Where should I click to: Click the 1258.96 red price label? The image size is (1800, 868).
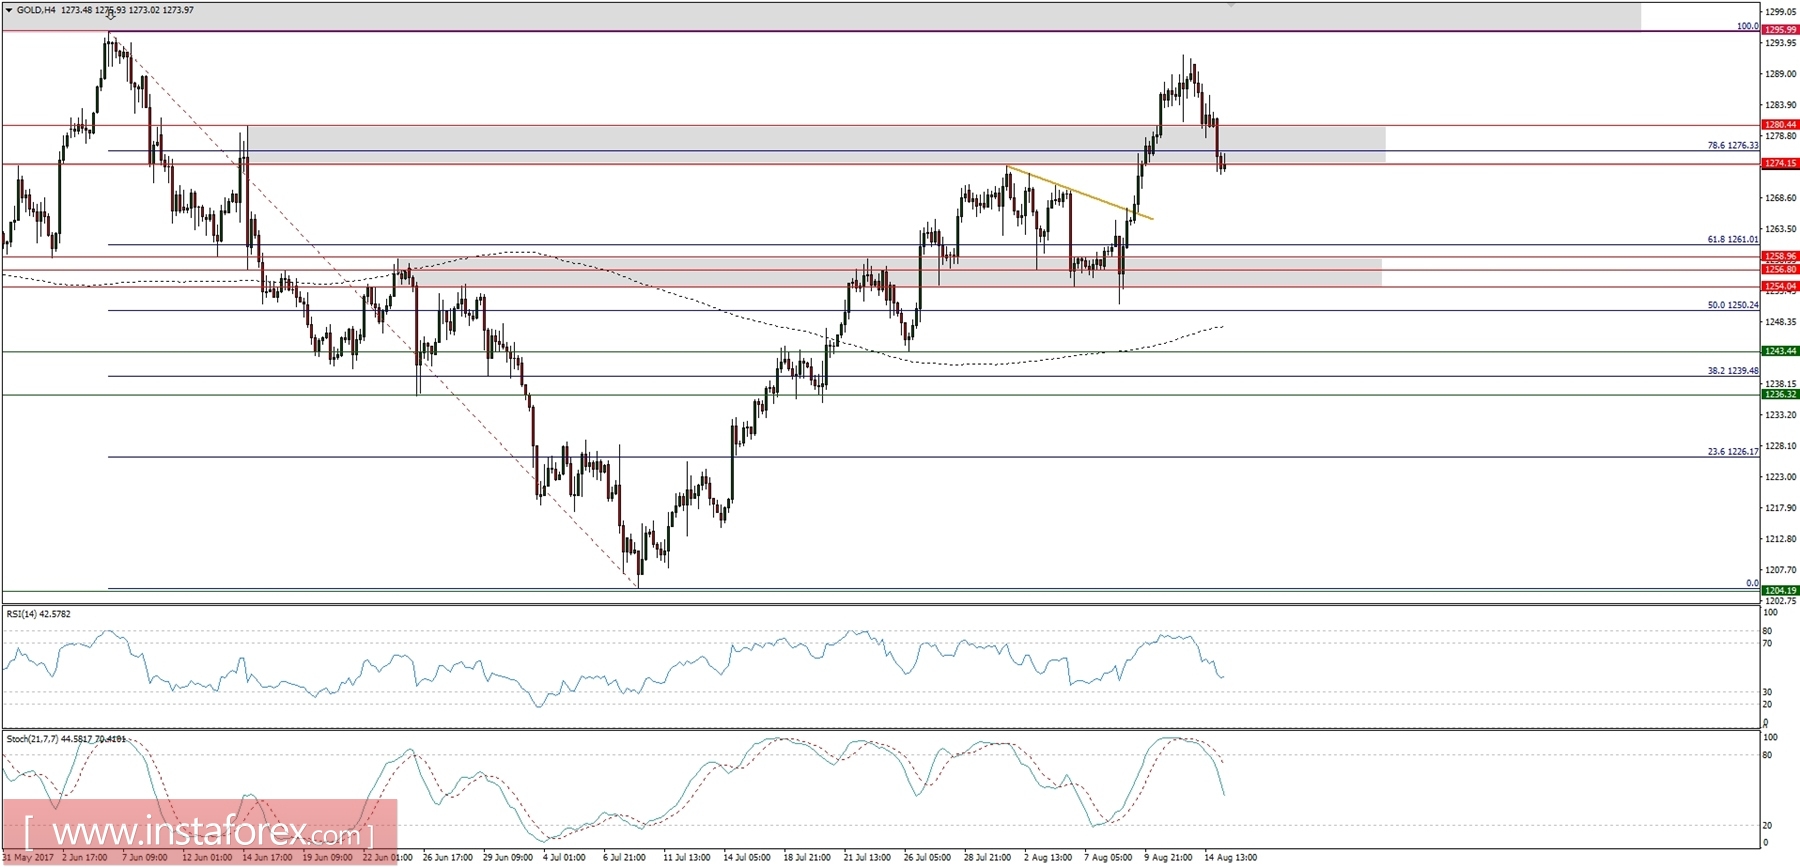(1779, 256)
